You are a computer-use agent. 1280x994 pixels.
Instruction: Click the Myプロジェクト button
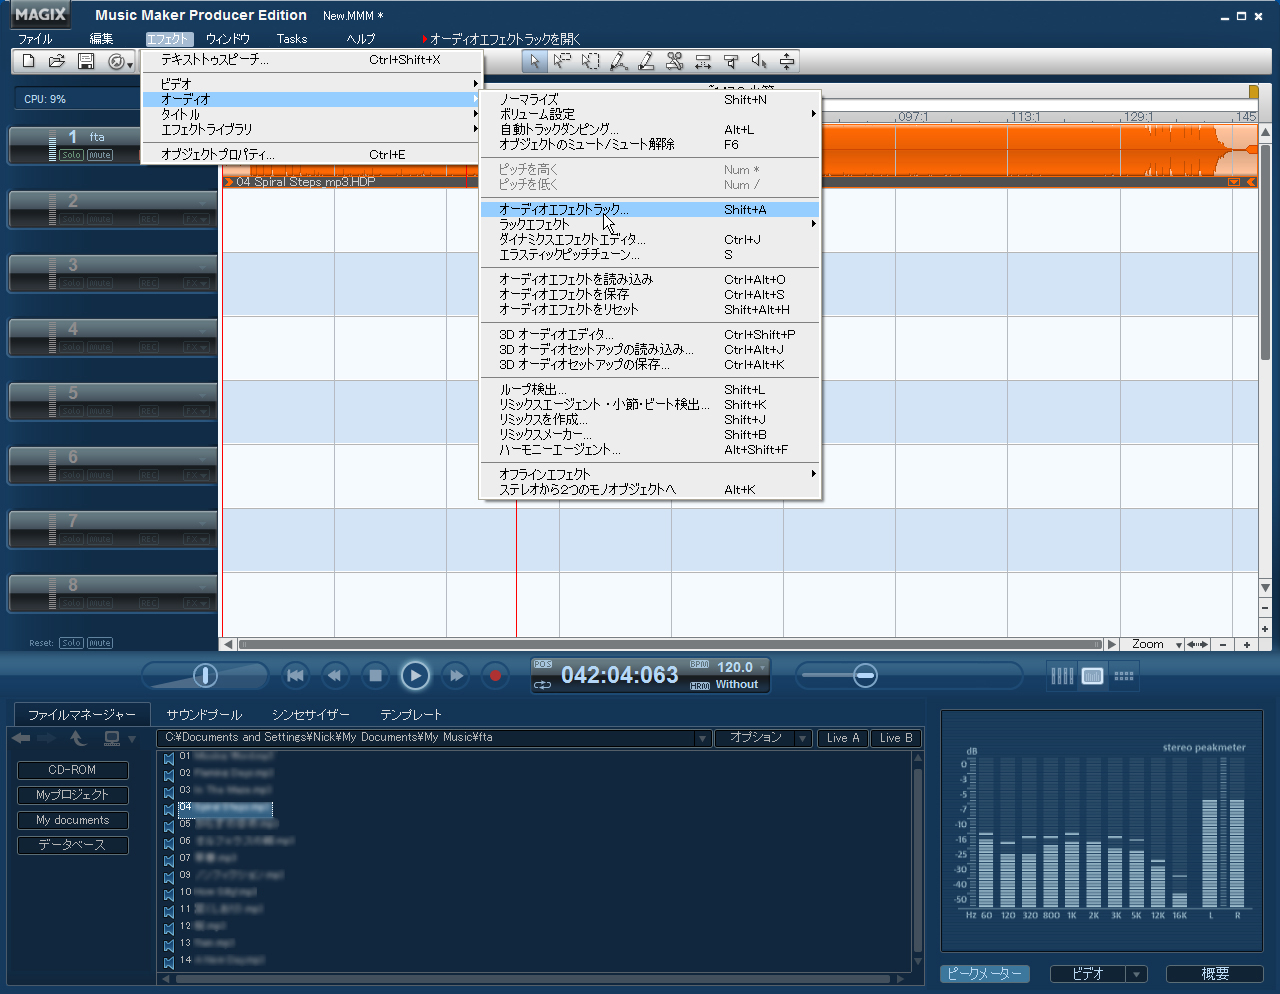(73, 795)
